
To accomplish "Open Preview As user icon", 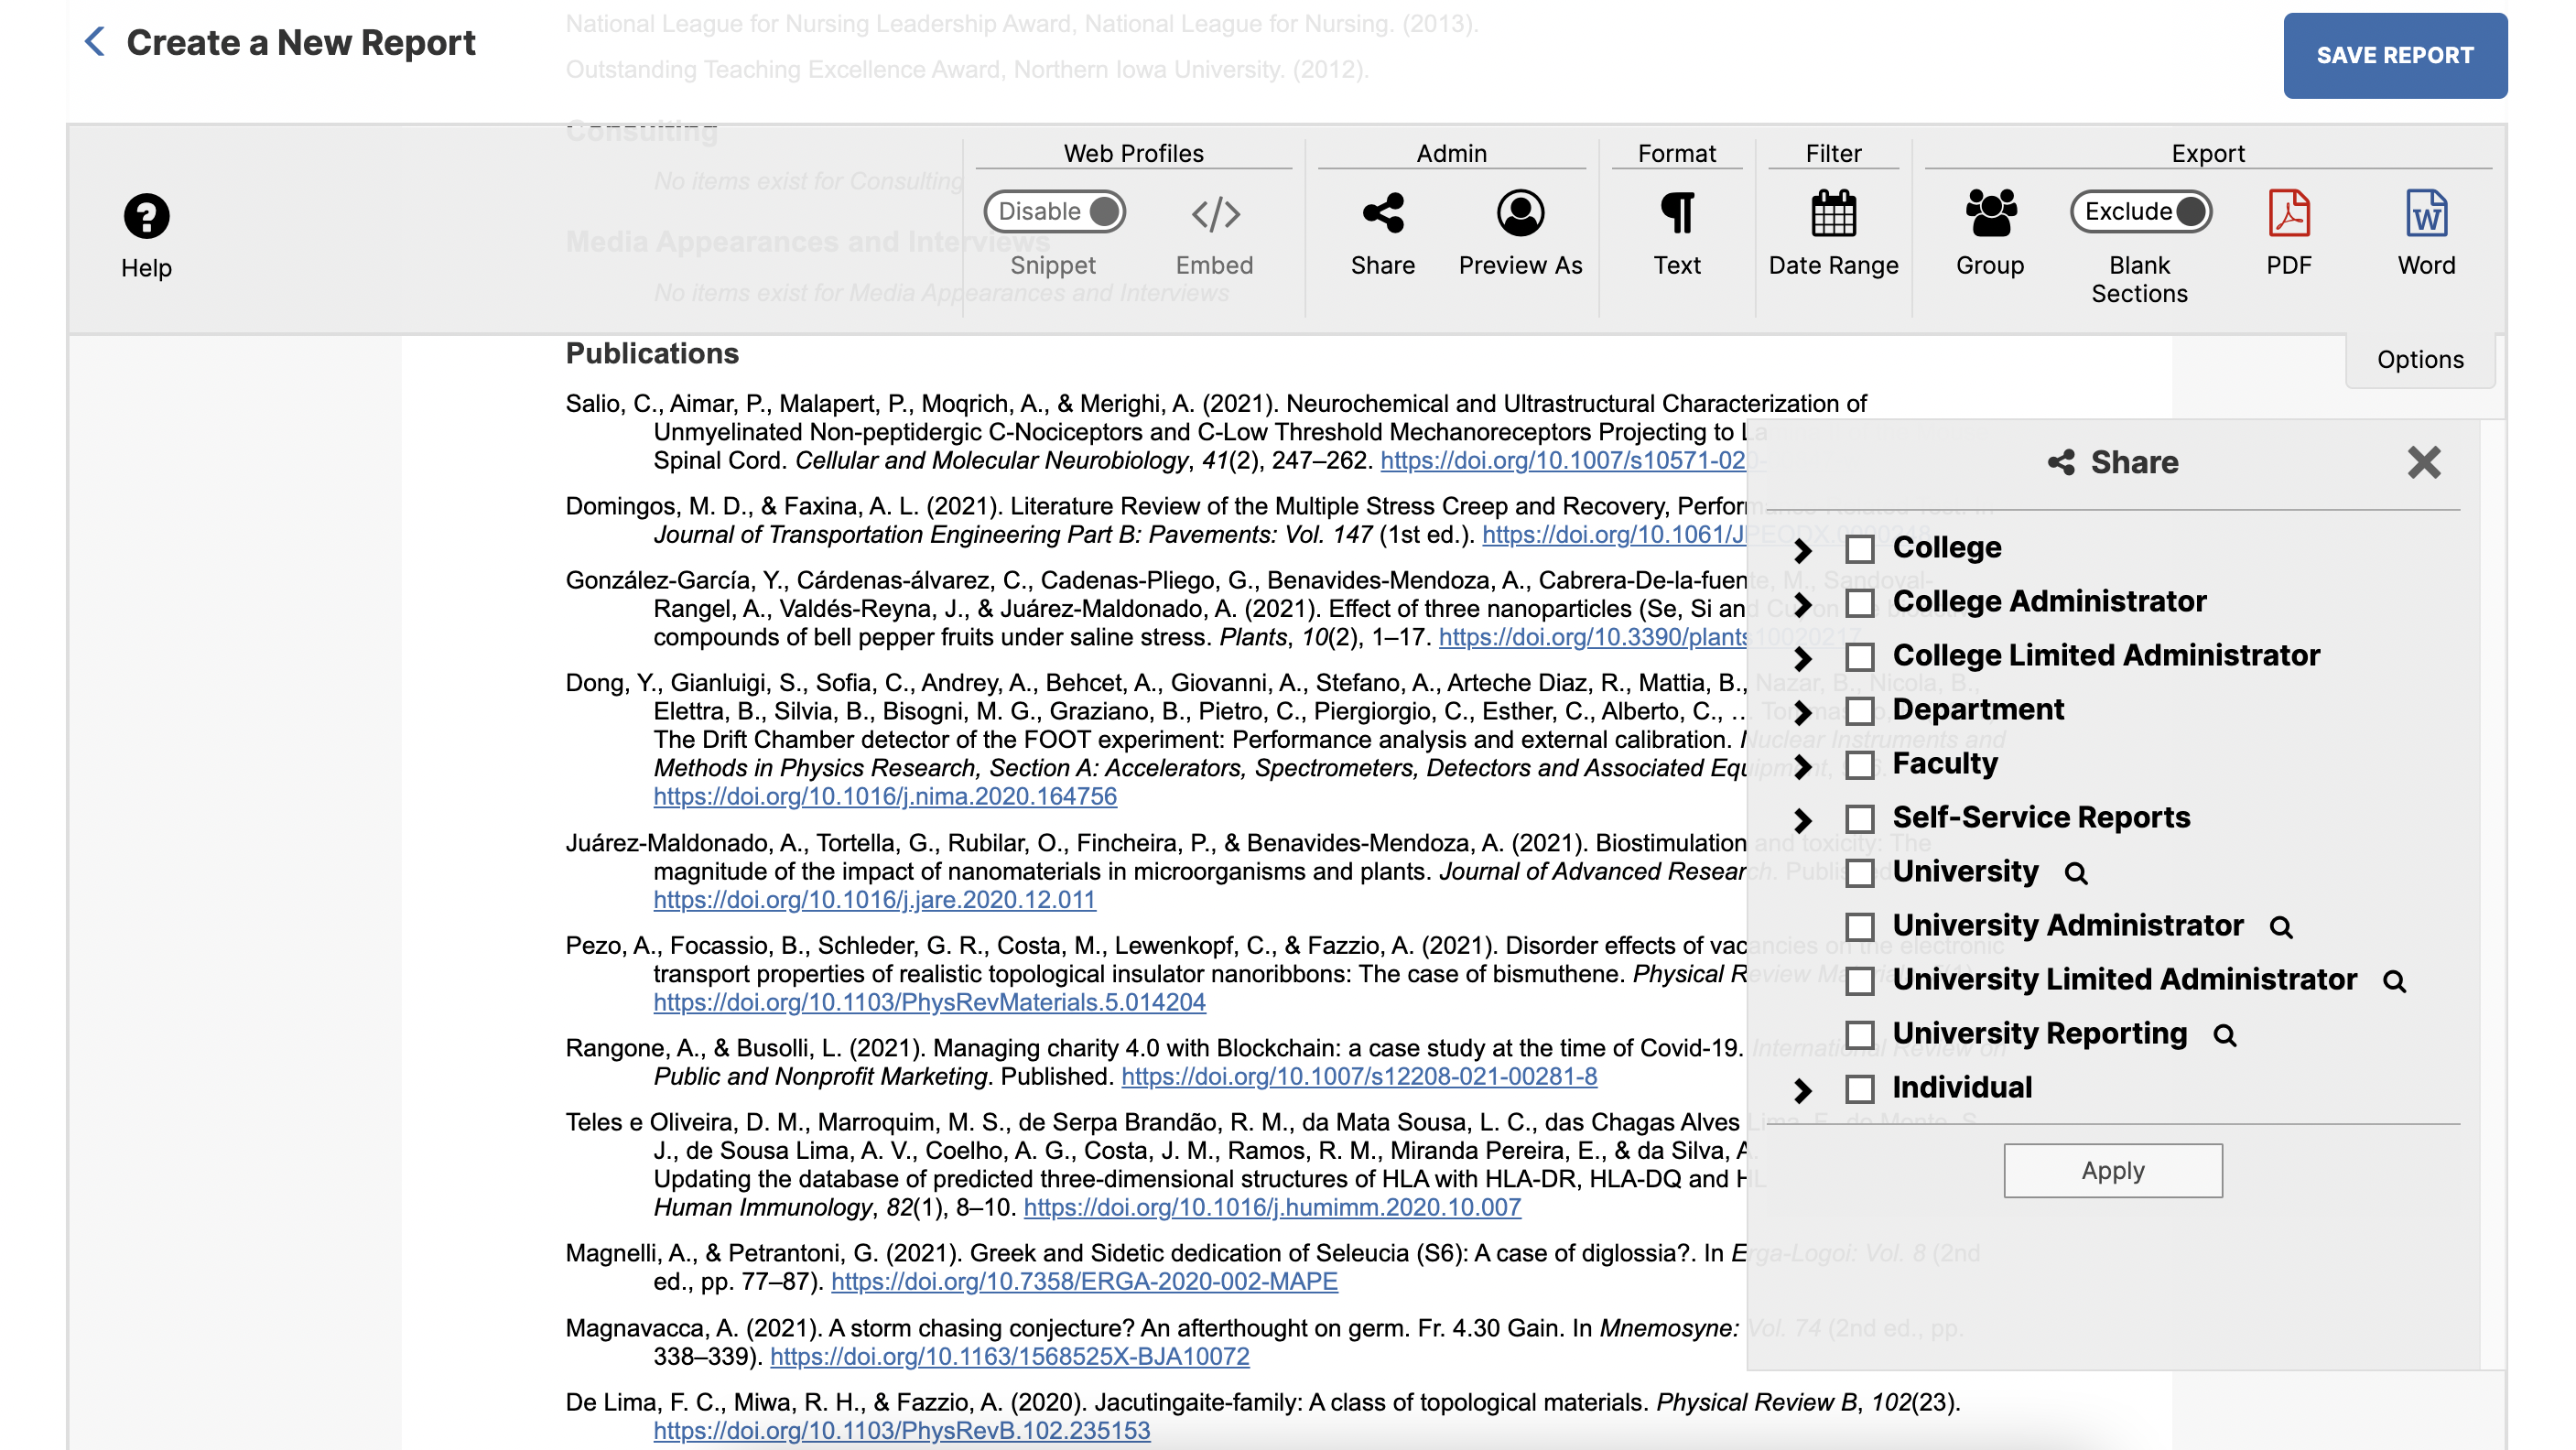I will tap(1520, 213).
